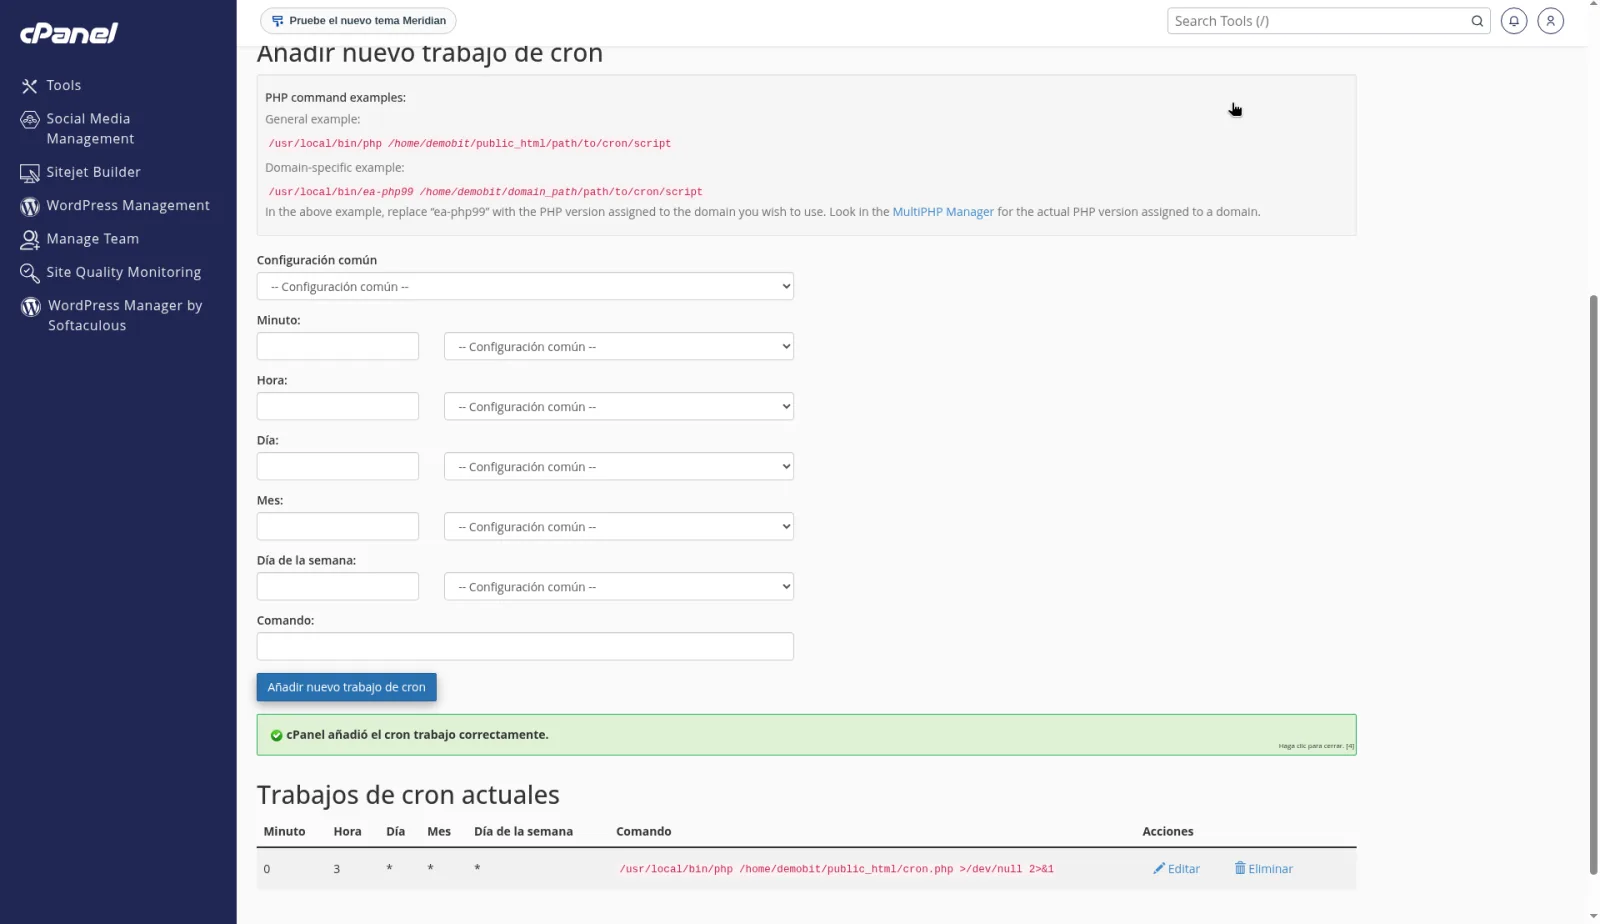
Task: Click the WordPress Management icon
Action: tap(30, 206)
